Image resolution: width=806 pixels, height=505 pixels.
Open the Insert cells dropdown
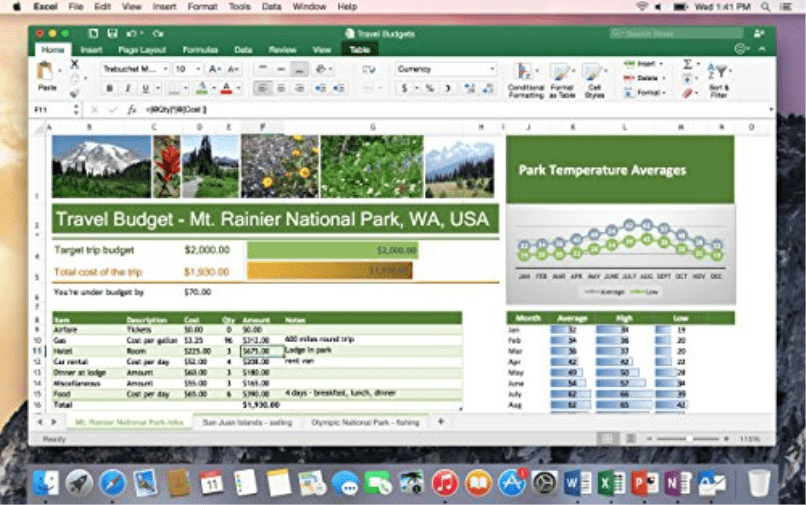pos(644,64)
